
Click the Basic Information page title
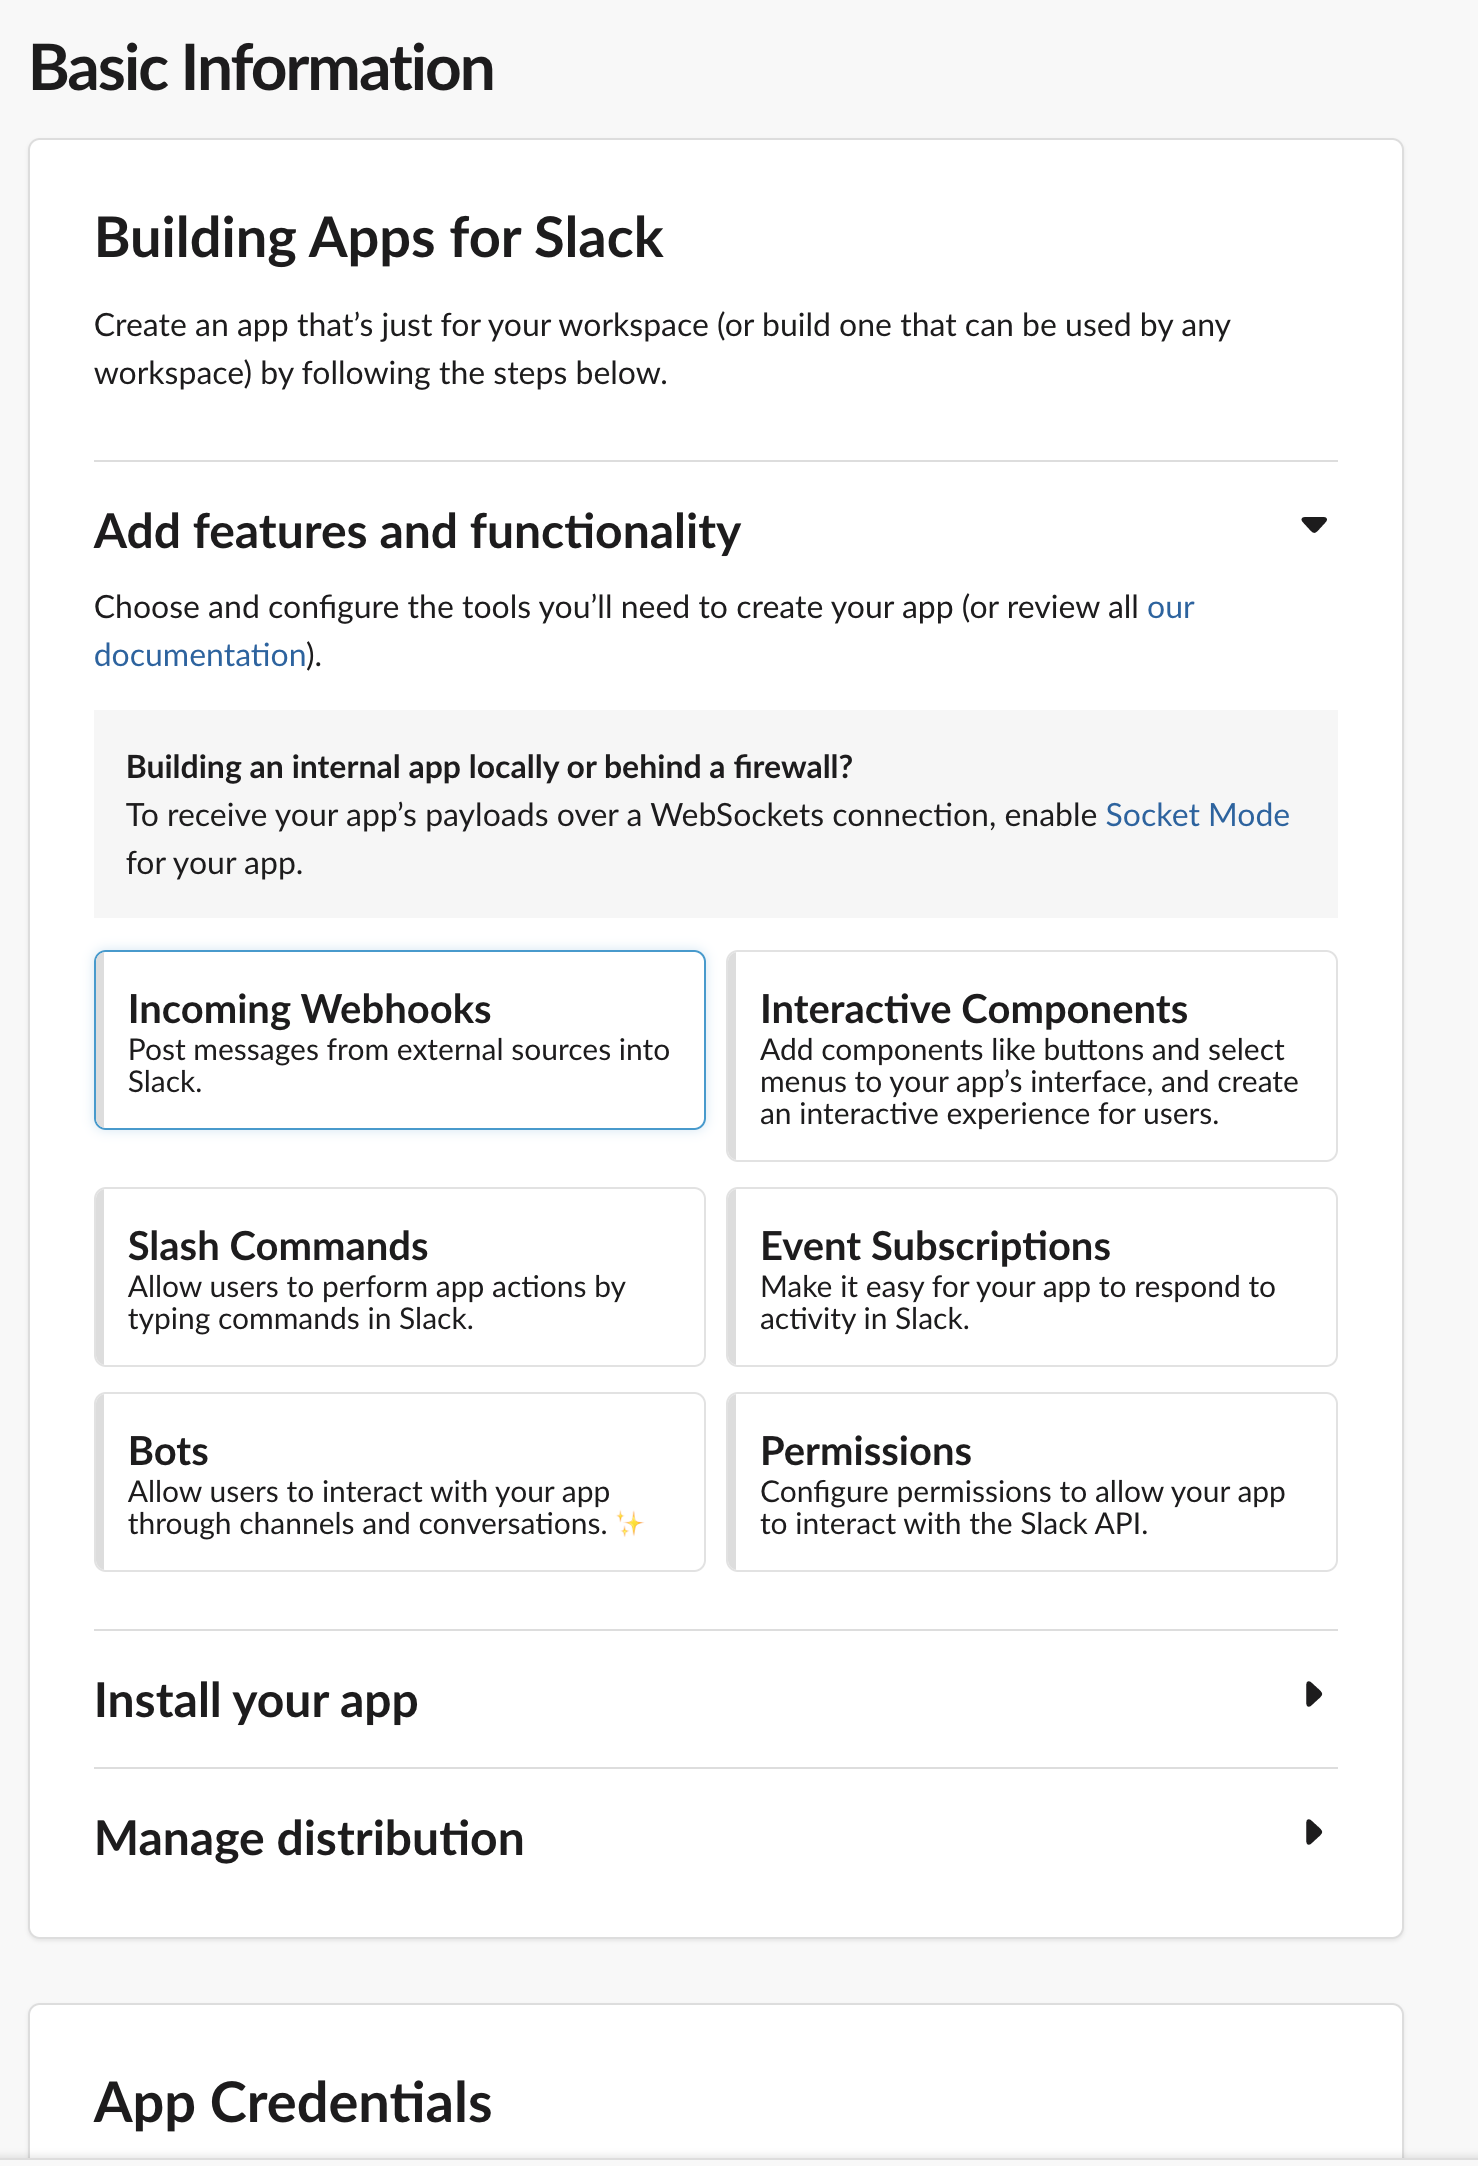[x=262, y=68]
